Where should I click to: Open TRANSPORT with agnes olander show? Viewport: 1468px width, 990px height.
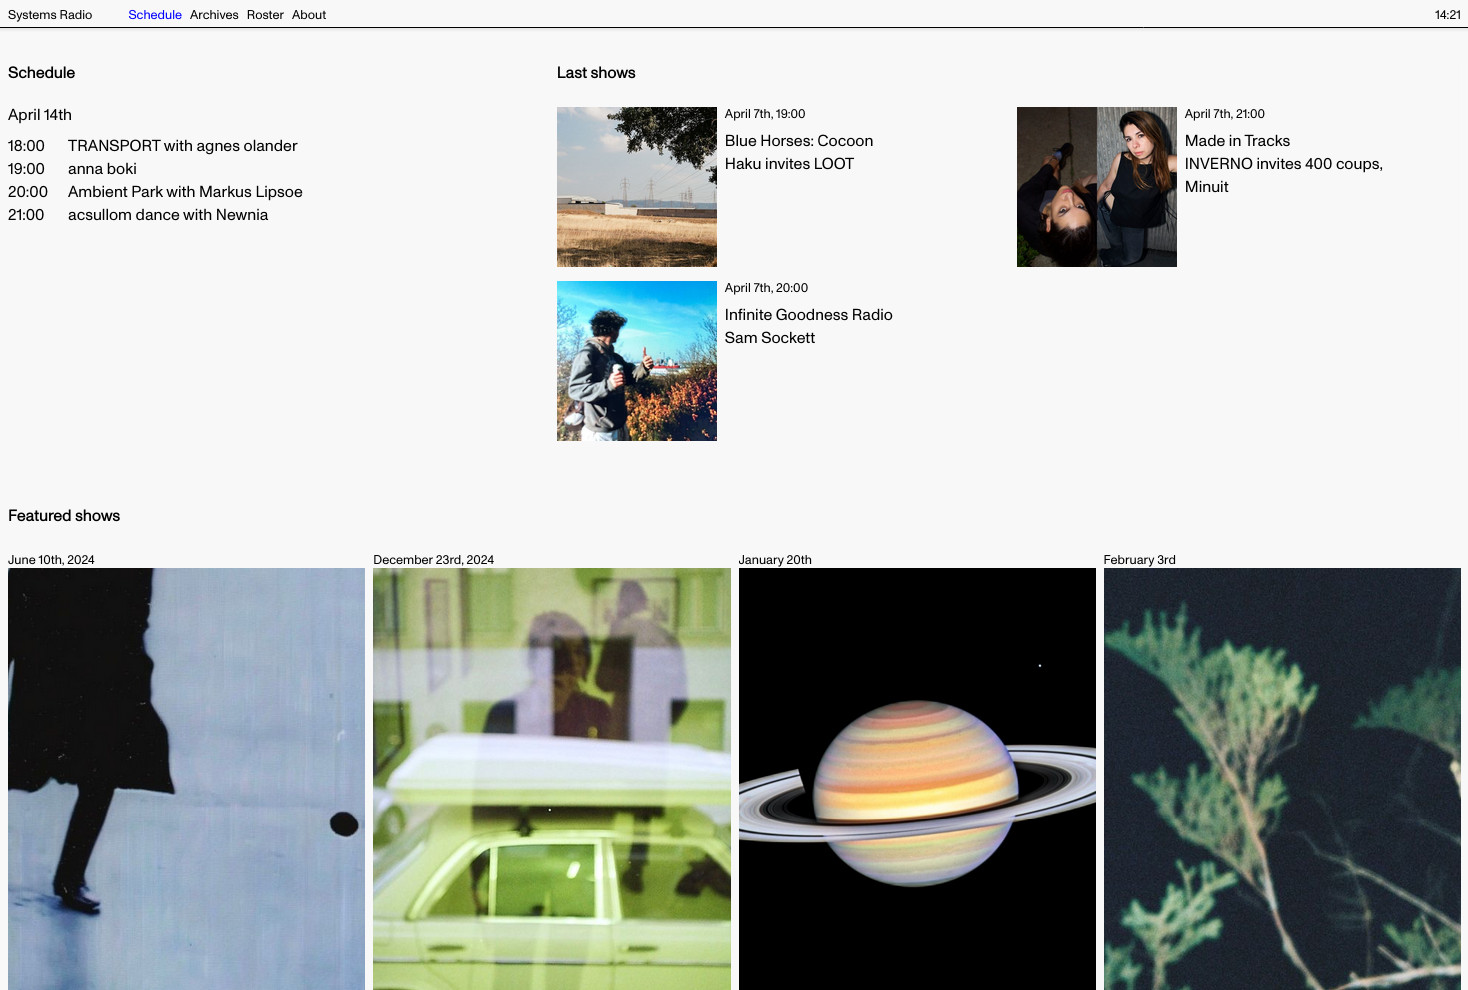point(182,146)
